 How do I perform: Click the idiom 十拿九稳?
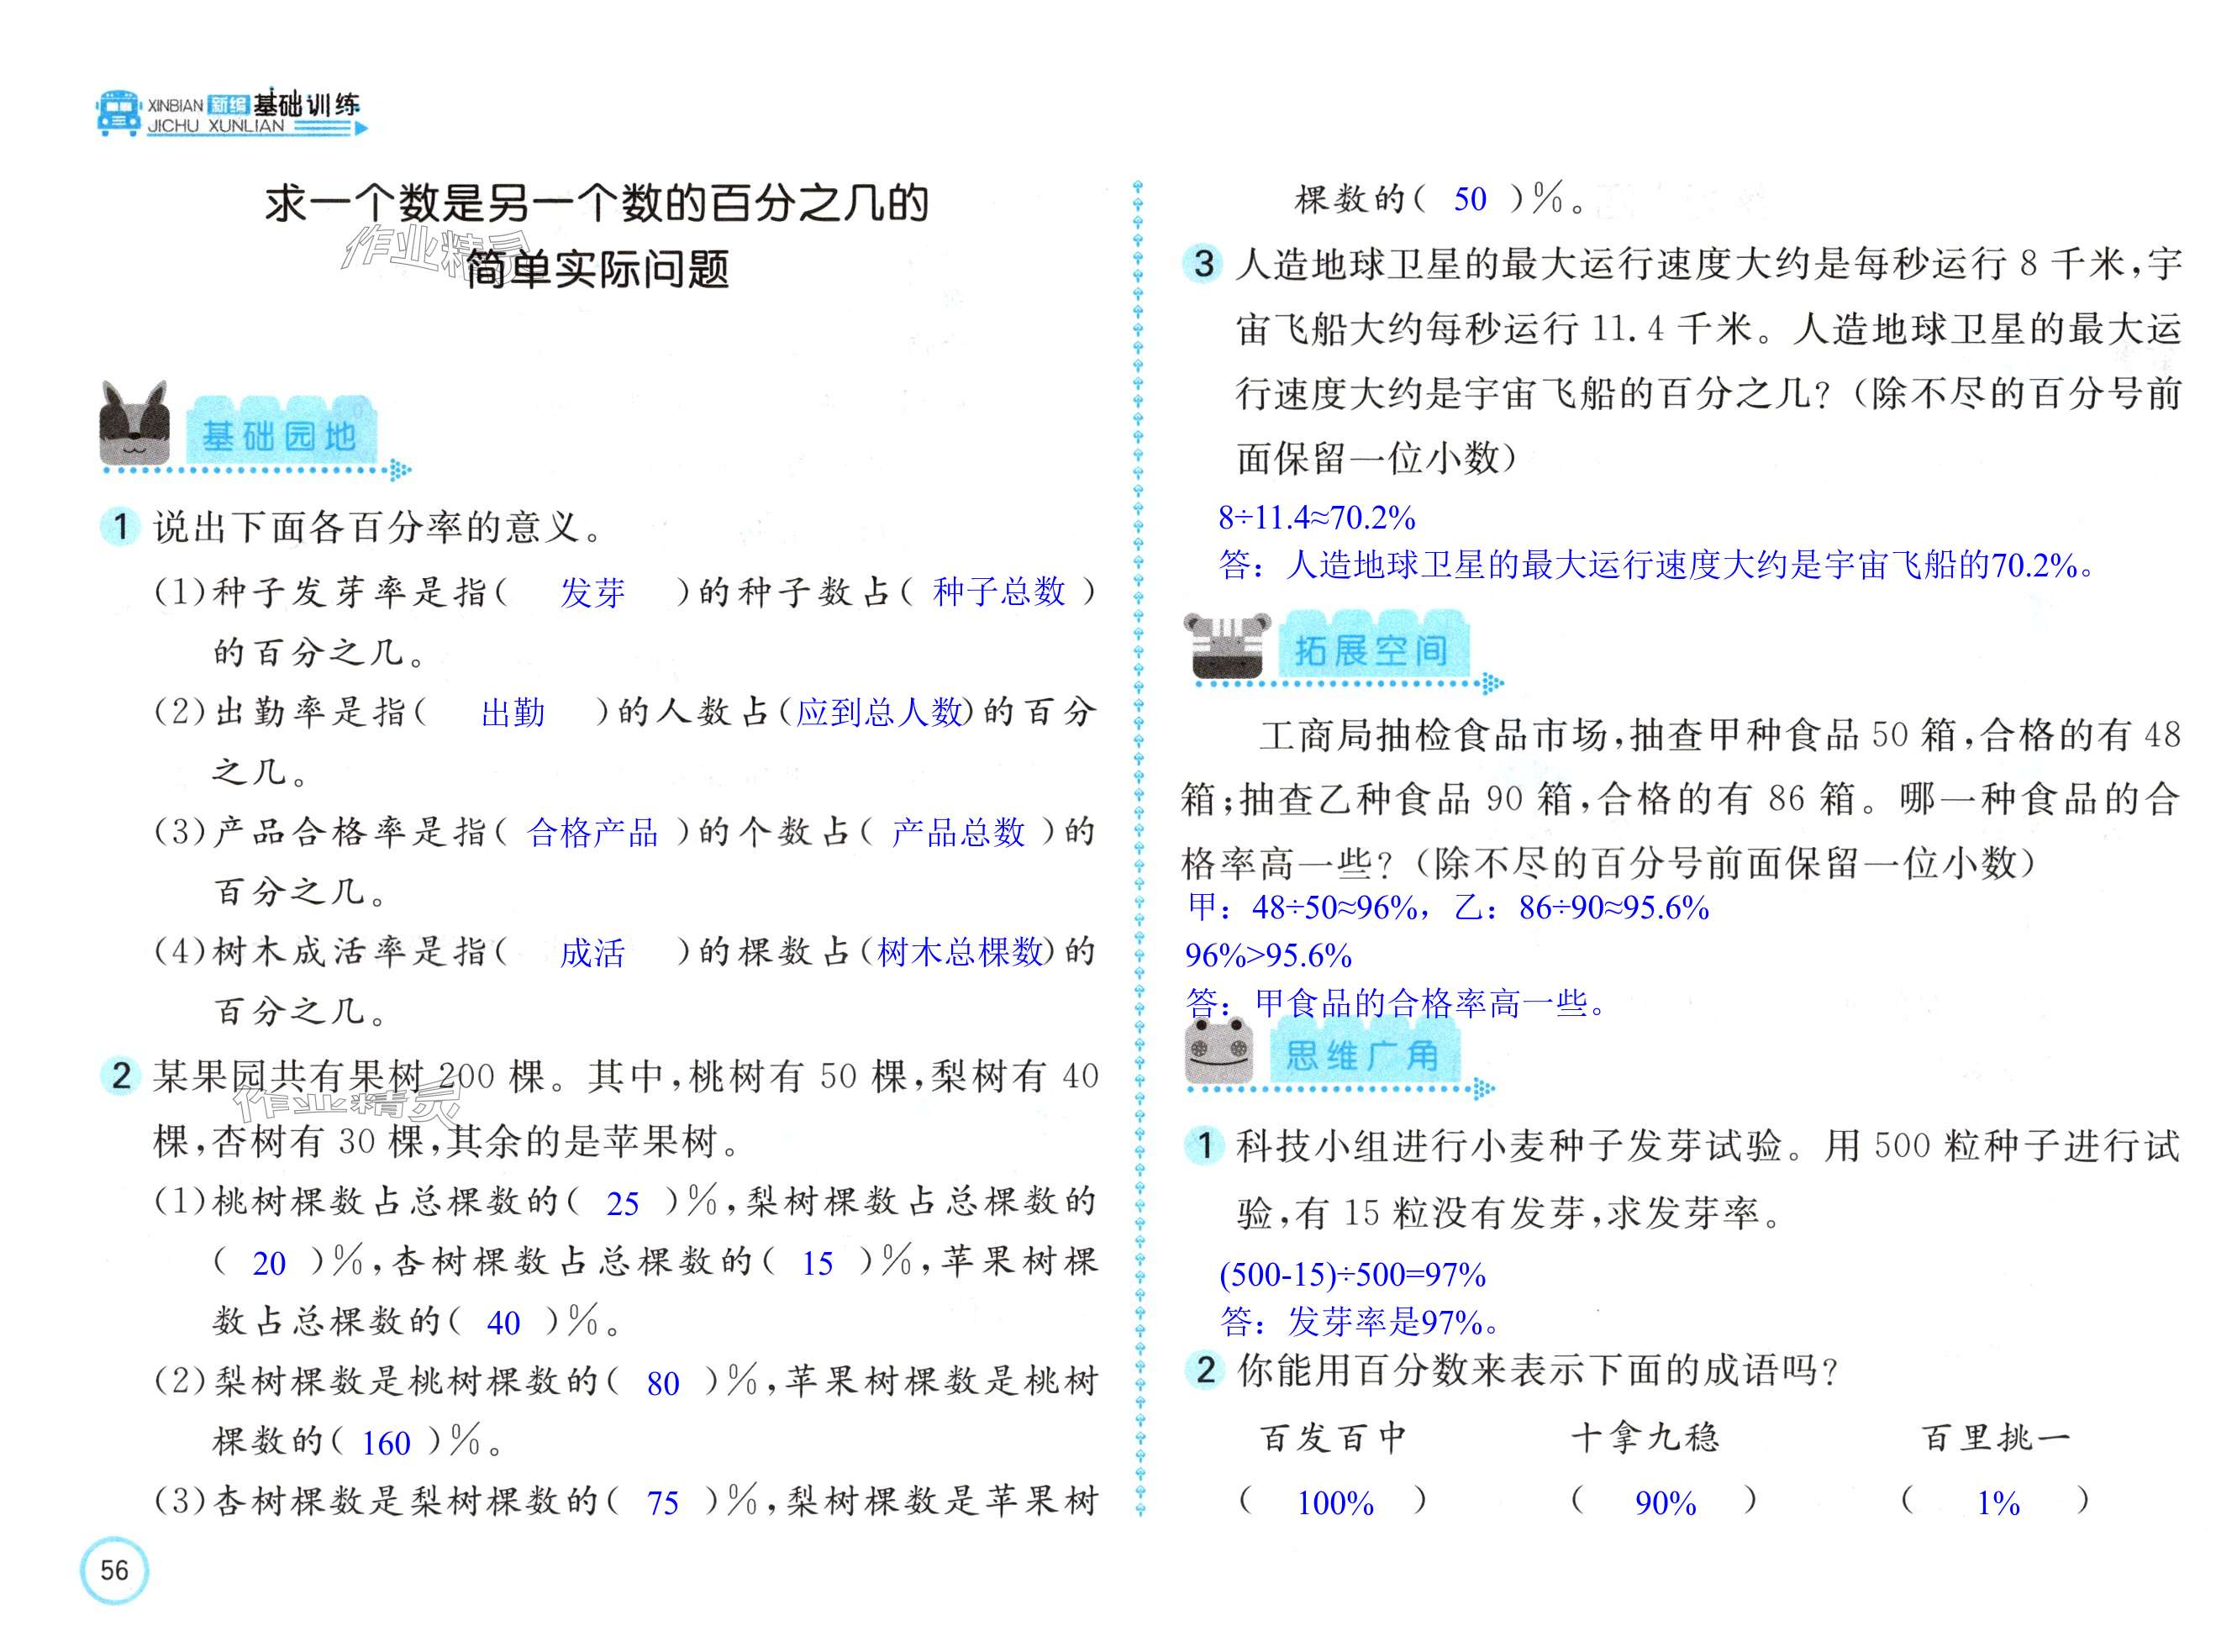1645,1438
